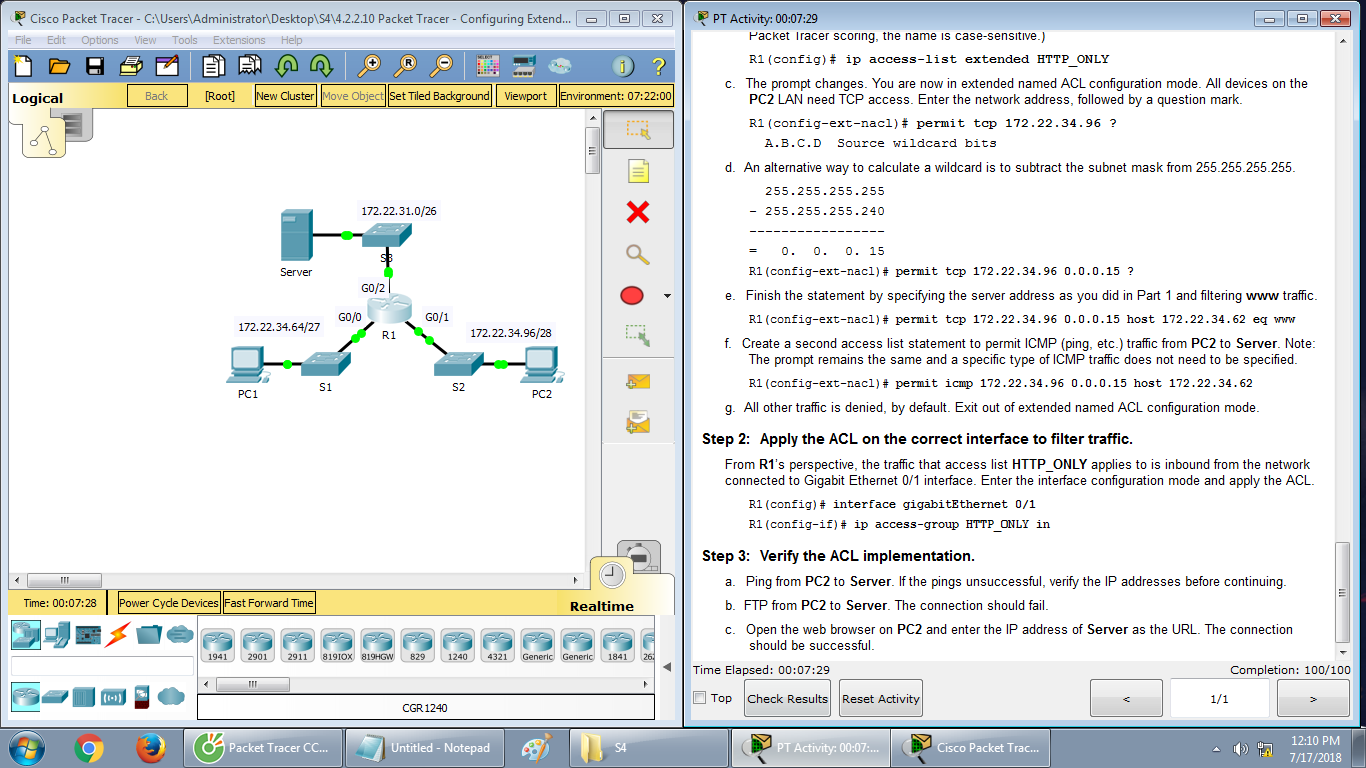
Task: Open the Extensions menu
Action: 239,40
